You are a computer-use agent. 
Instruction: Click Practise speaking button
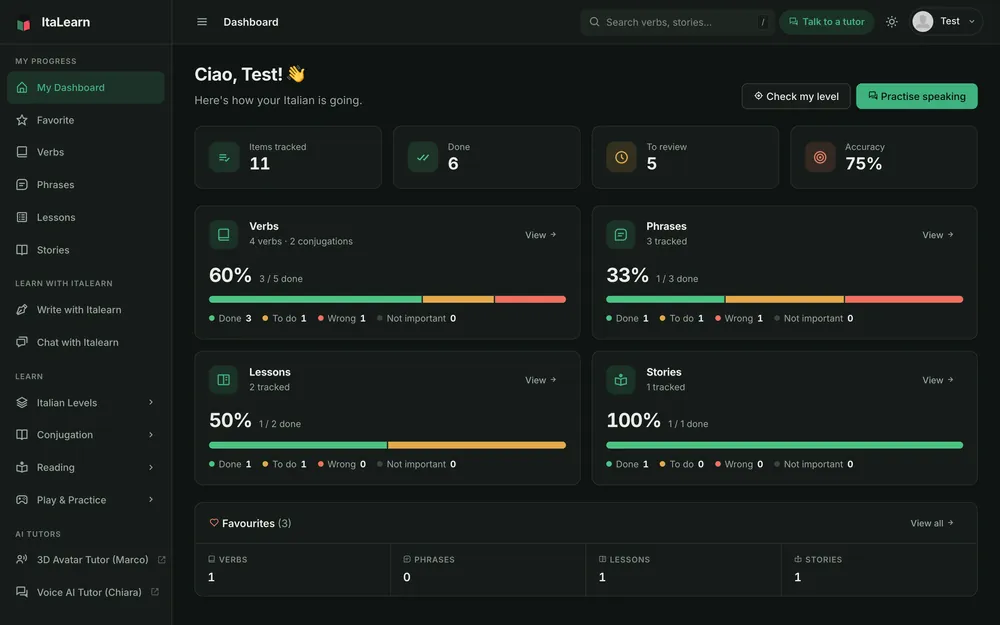pyautogui.click(x=916, y=96)
